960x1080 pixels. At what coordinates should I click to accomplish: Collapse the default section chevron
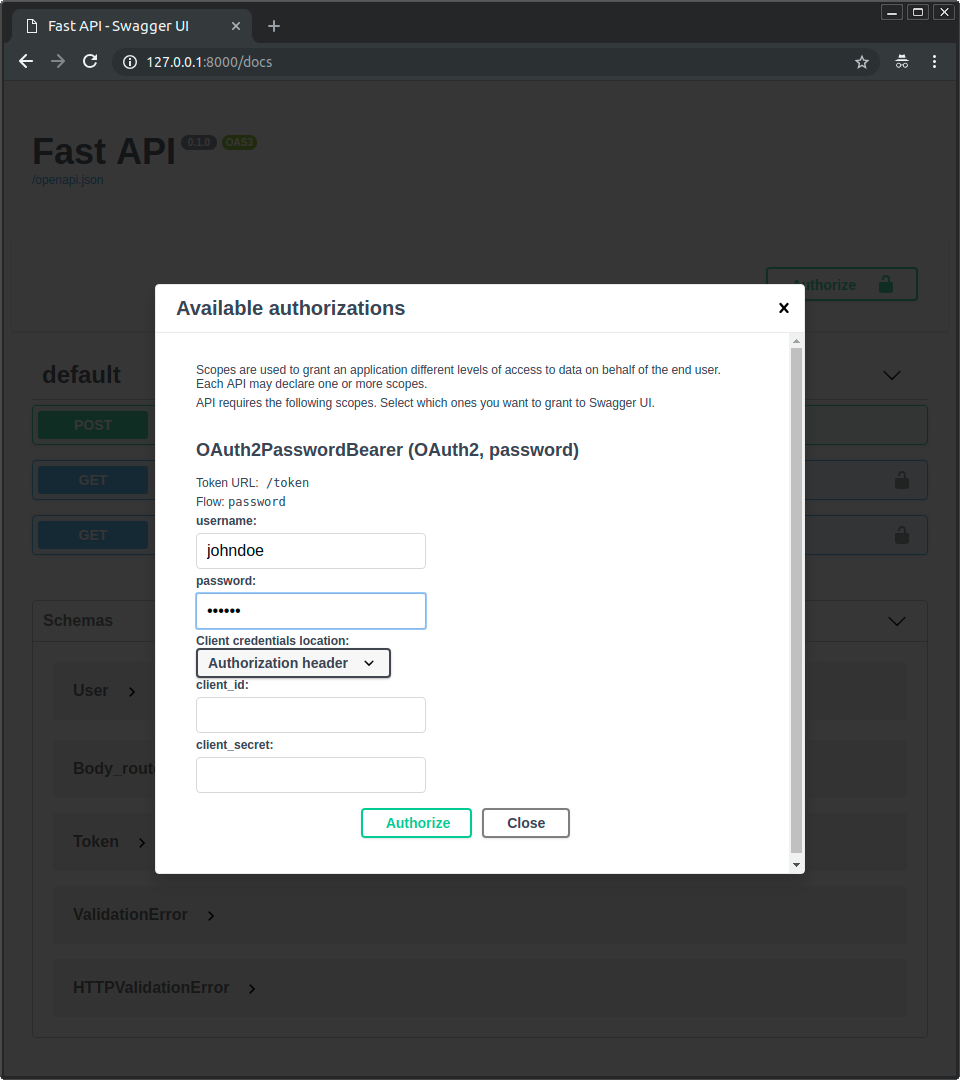(892, 376)
